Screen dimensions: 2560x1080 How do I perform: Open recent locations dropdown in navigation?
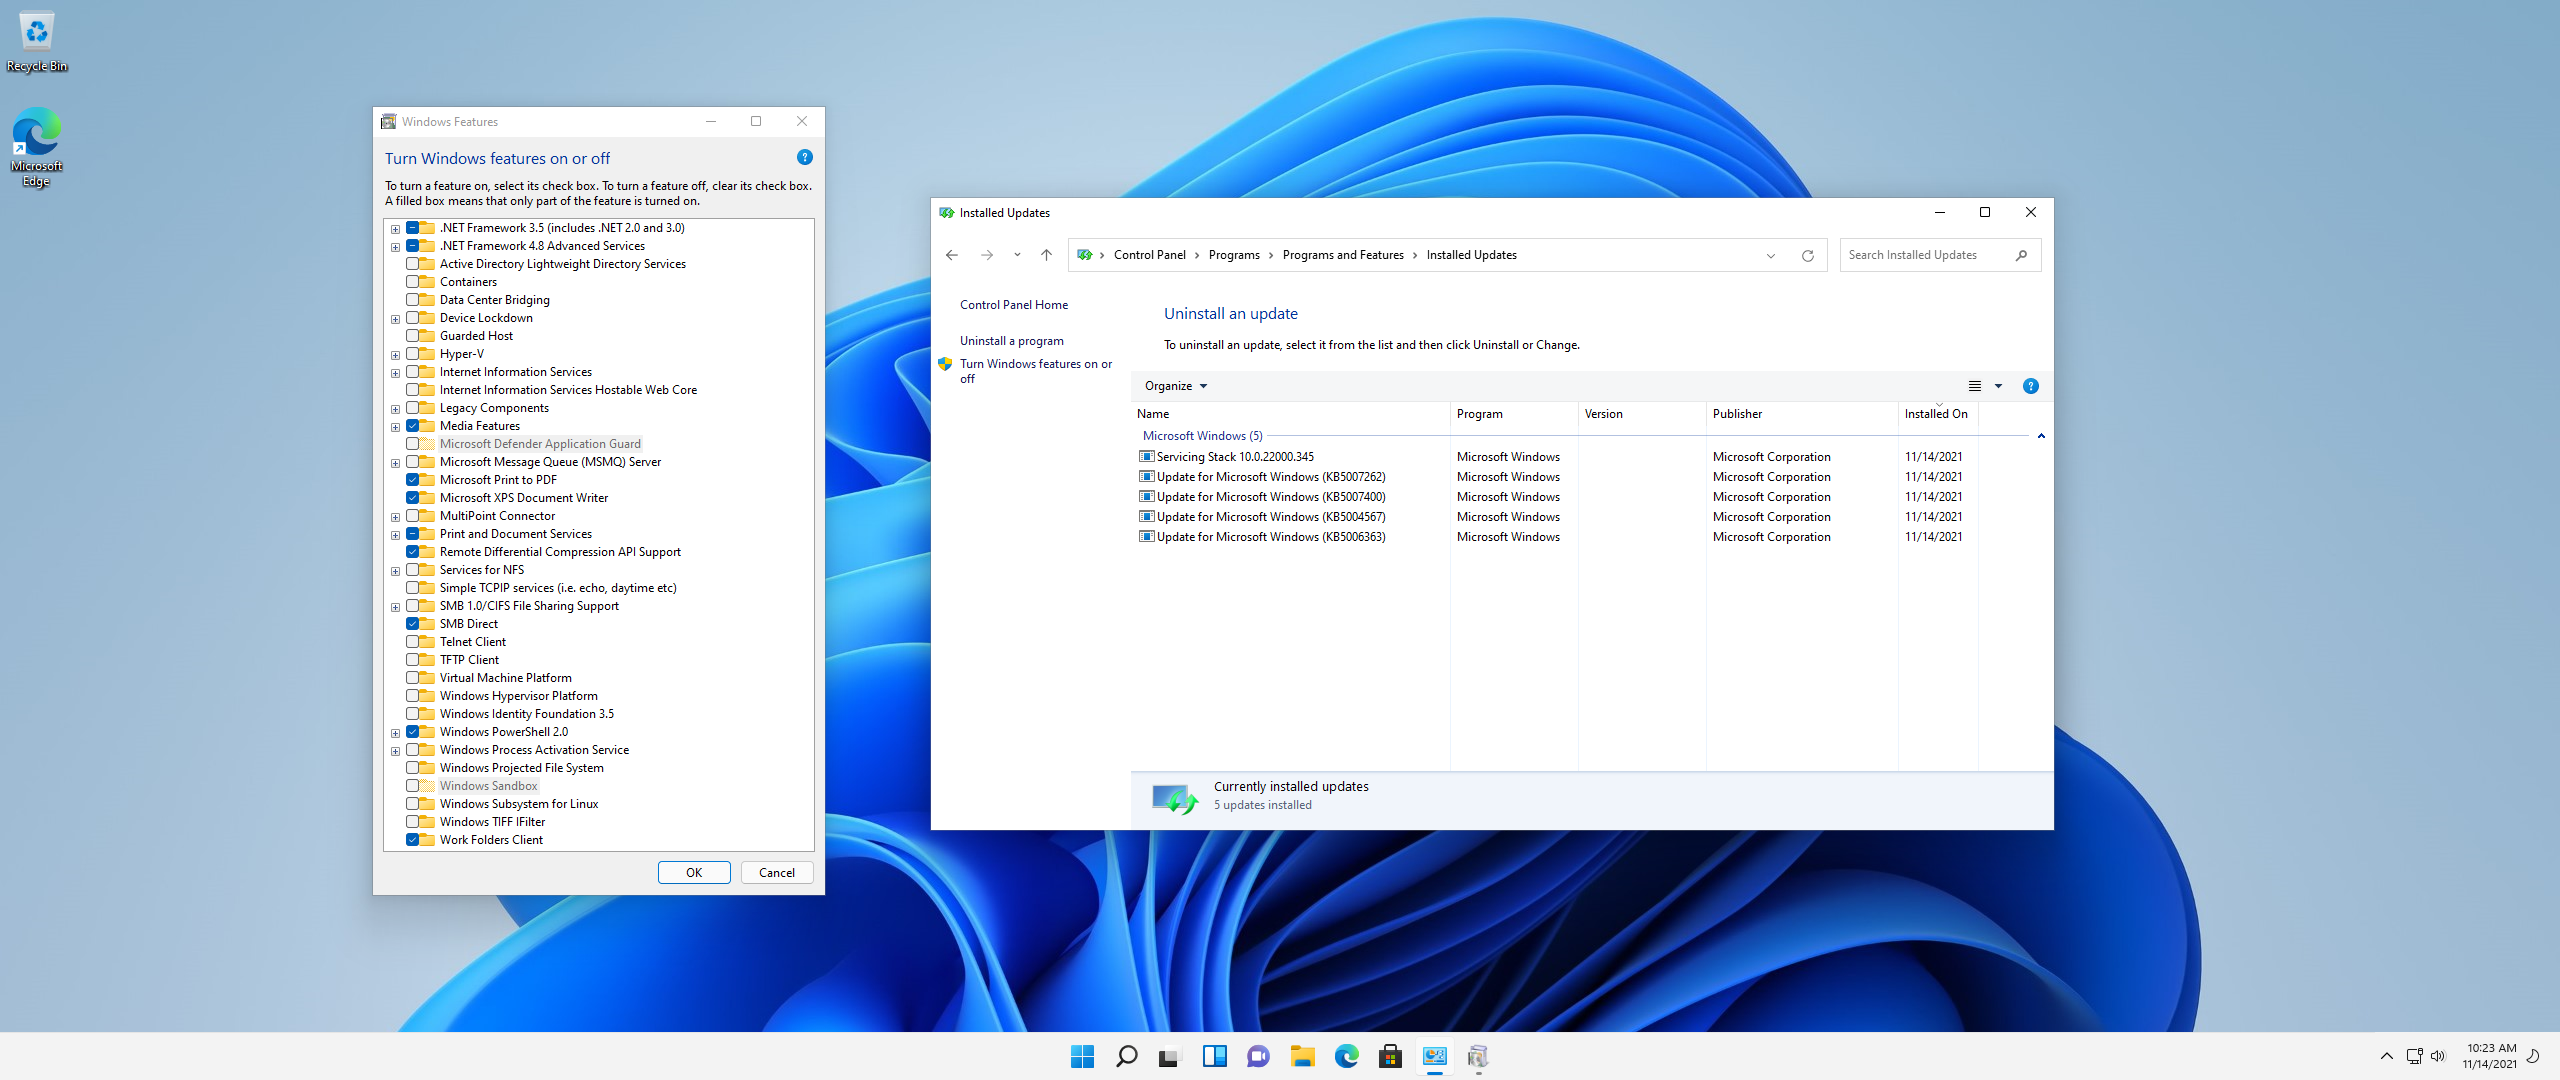click(x=1017, y=255)
